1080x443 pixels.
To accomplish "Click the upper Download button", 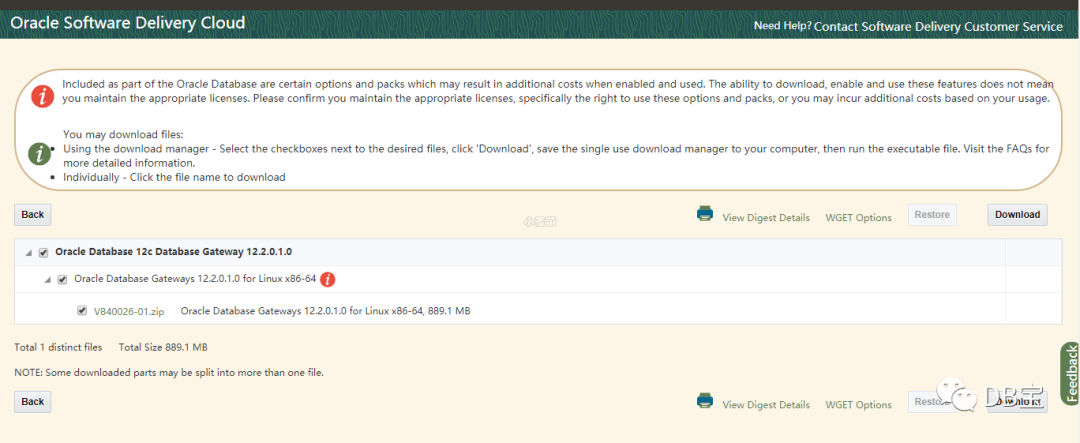I will coord(1017,214).
